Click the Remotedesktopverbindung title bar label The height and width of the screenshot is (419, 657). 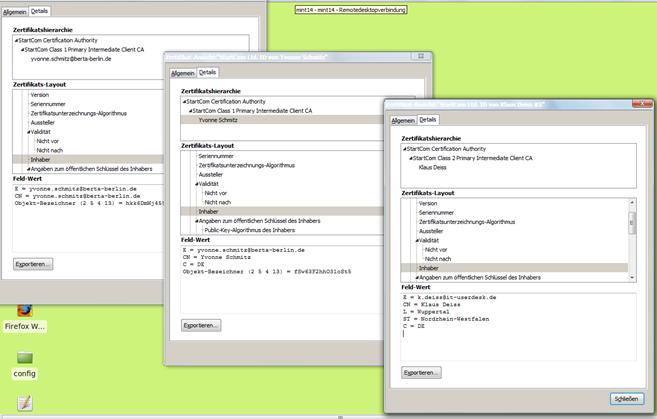351,10
